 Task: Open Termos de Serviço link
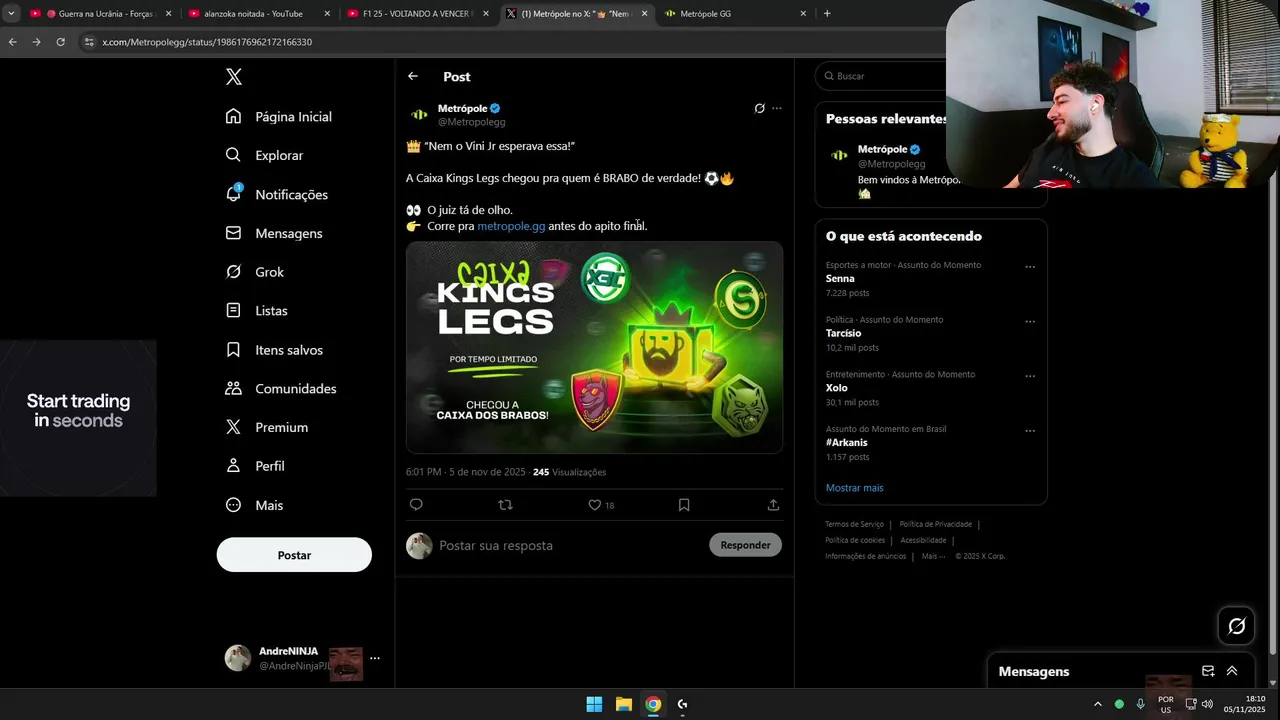(x=854, y=524)
